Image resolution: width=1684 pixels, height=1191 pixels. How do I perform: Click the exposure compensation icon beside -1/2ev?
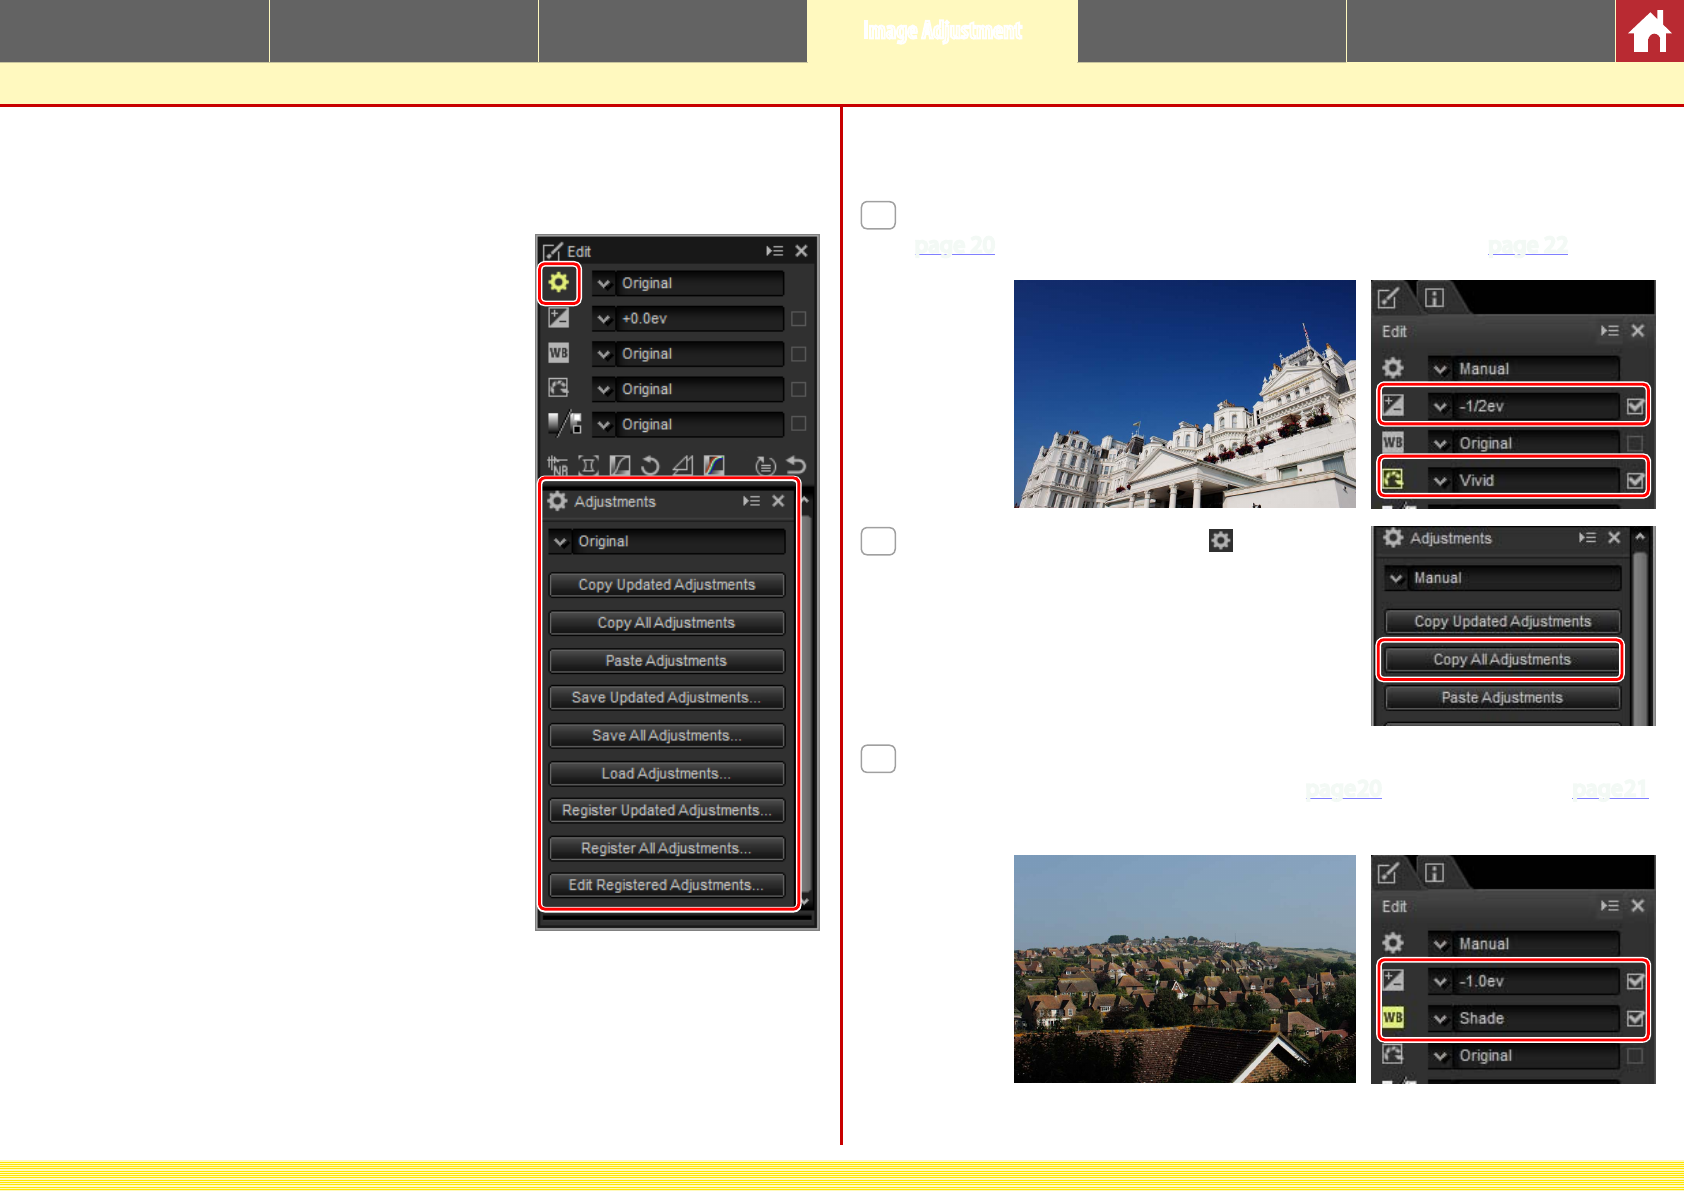click(x=1393, y=405)
